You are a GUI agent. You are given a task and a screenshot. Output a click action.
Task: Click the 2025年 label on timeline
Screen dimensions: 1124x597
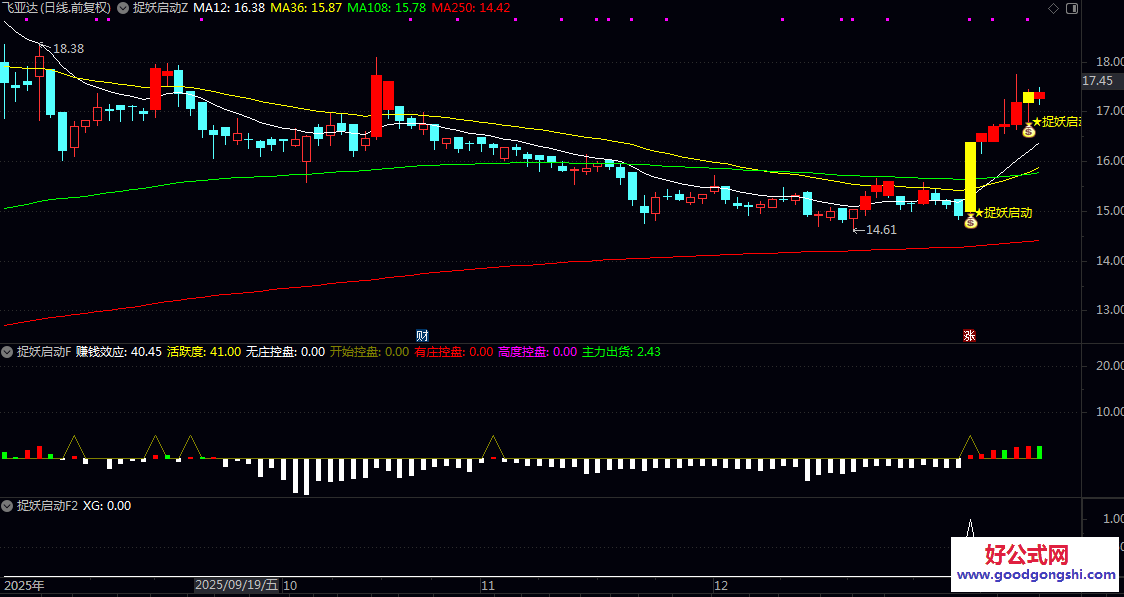(24, 585)
